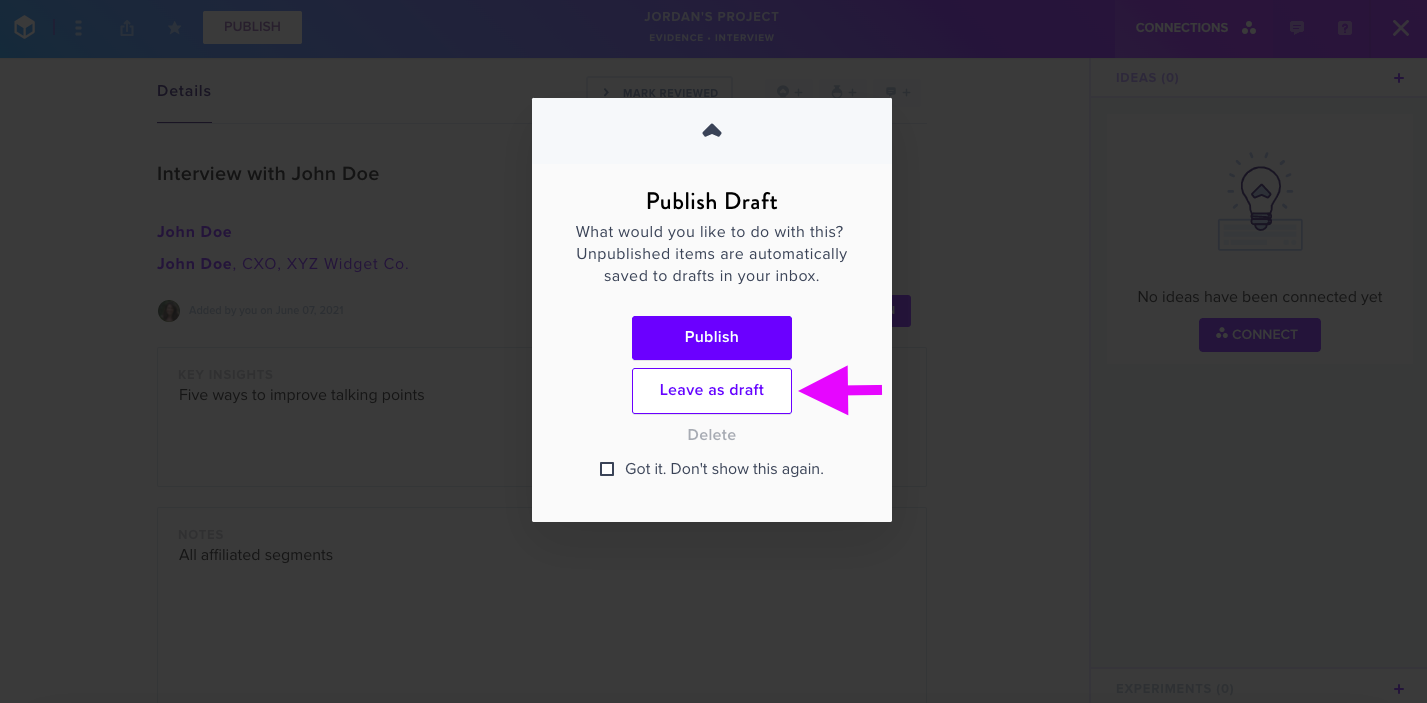Click the gray PUBLISH button in top bar
Screen dimensions: 1427x703
point(252,27)
